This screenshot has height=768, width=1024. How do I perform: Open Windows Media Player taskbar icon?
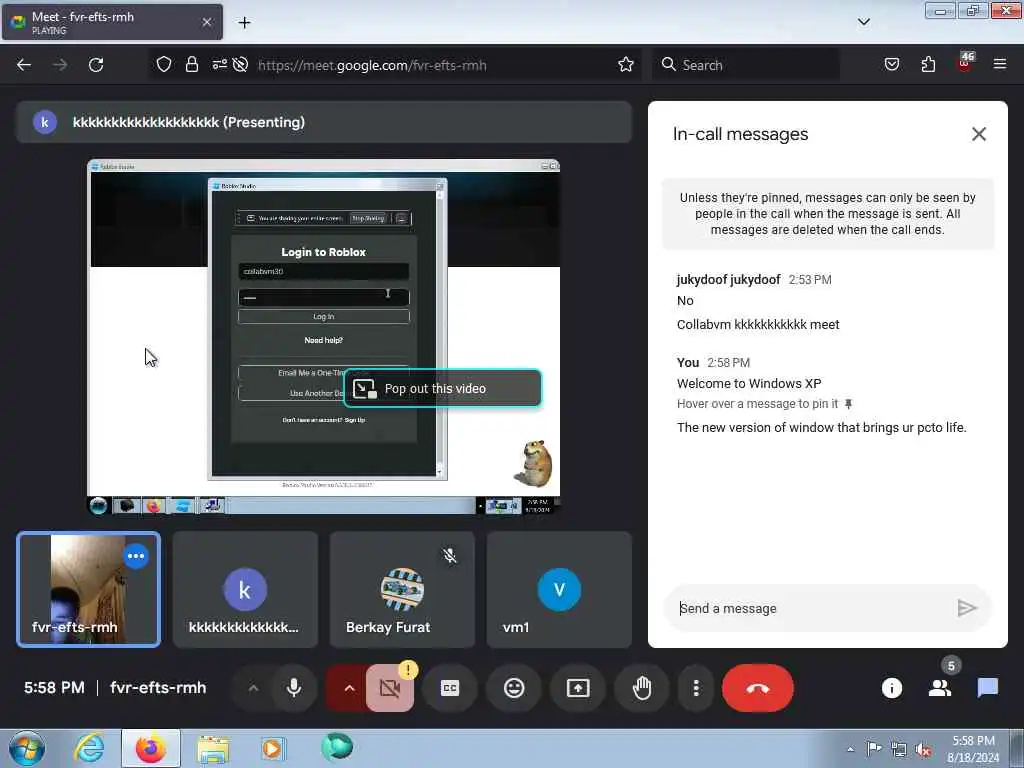tap(273, 748)
